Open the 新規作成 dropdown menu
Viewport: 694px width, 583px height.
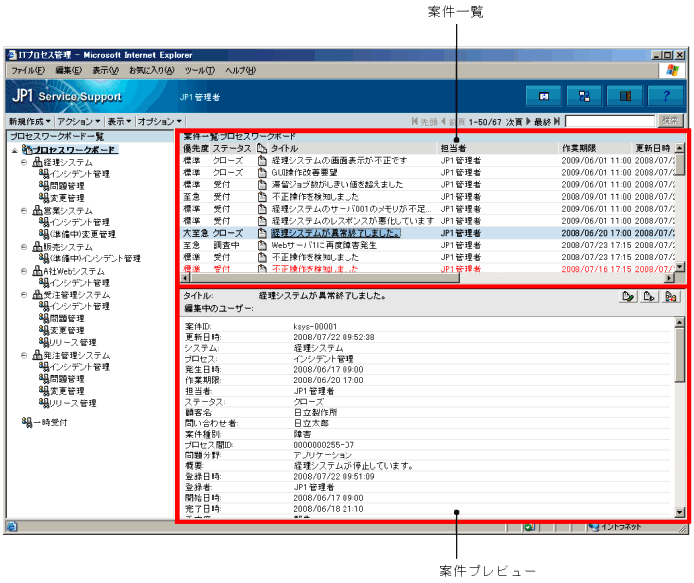point(30,121)
